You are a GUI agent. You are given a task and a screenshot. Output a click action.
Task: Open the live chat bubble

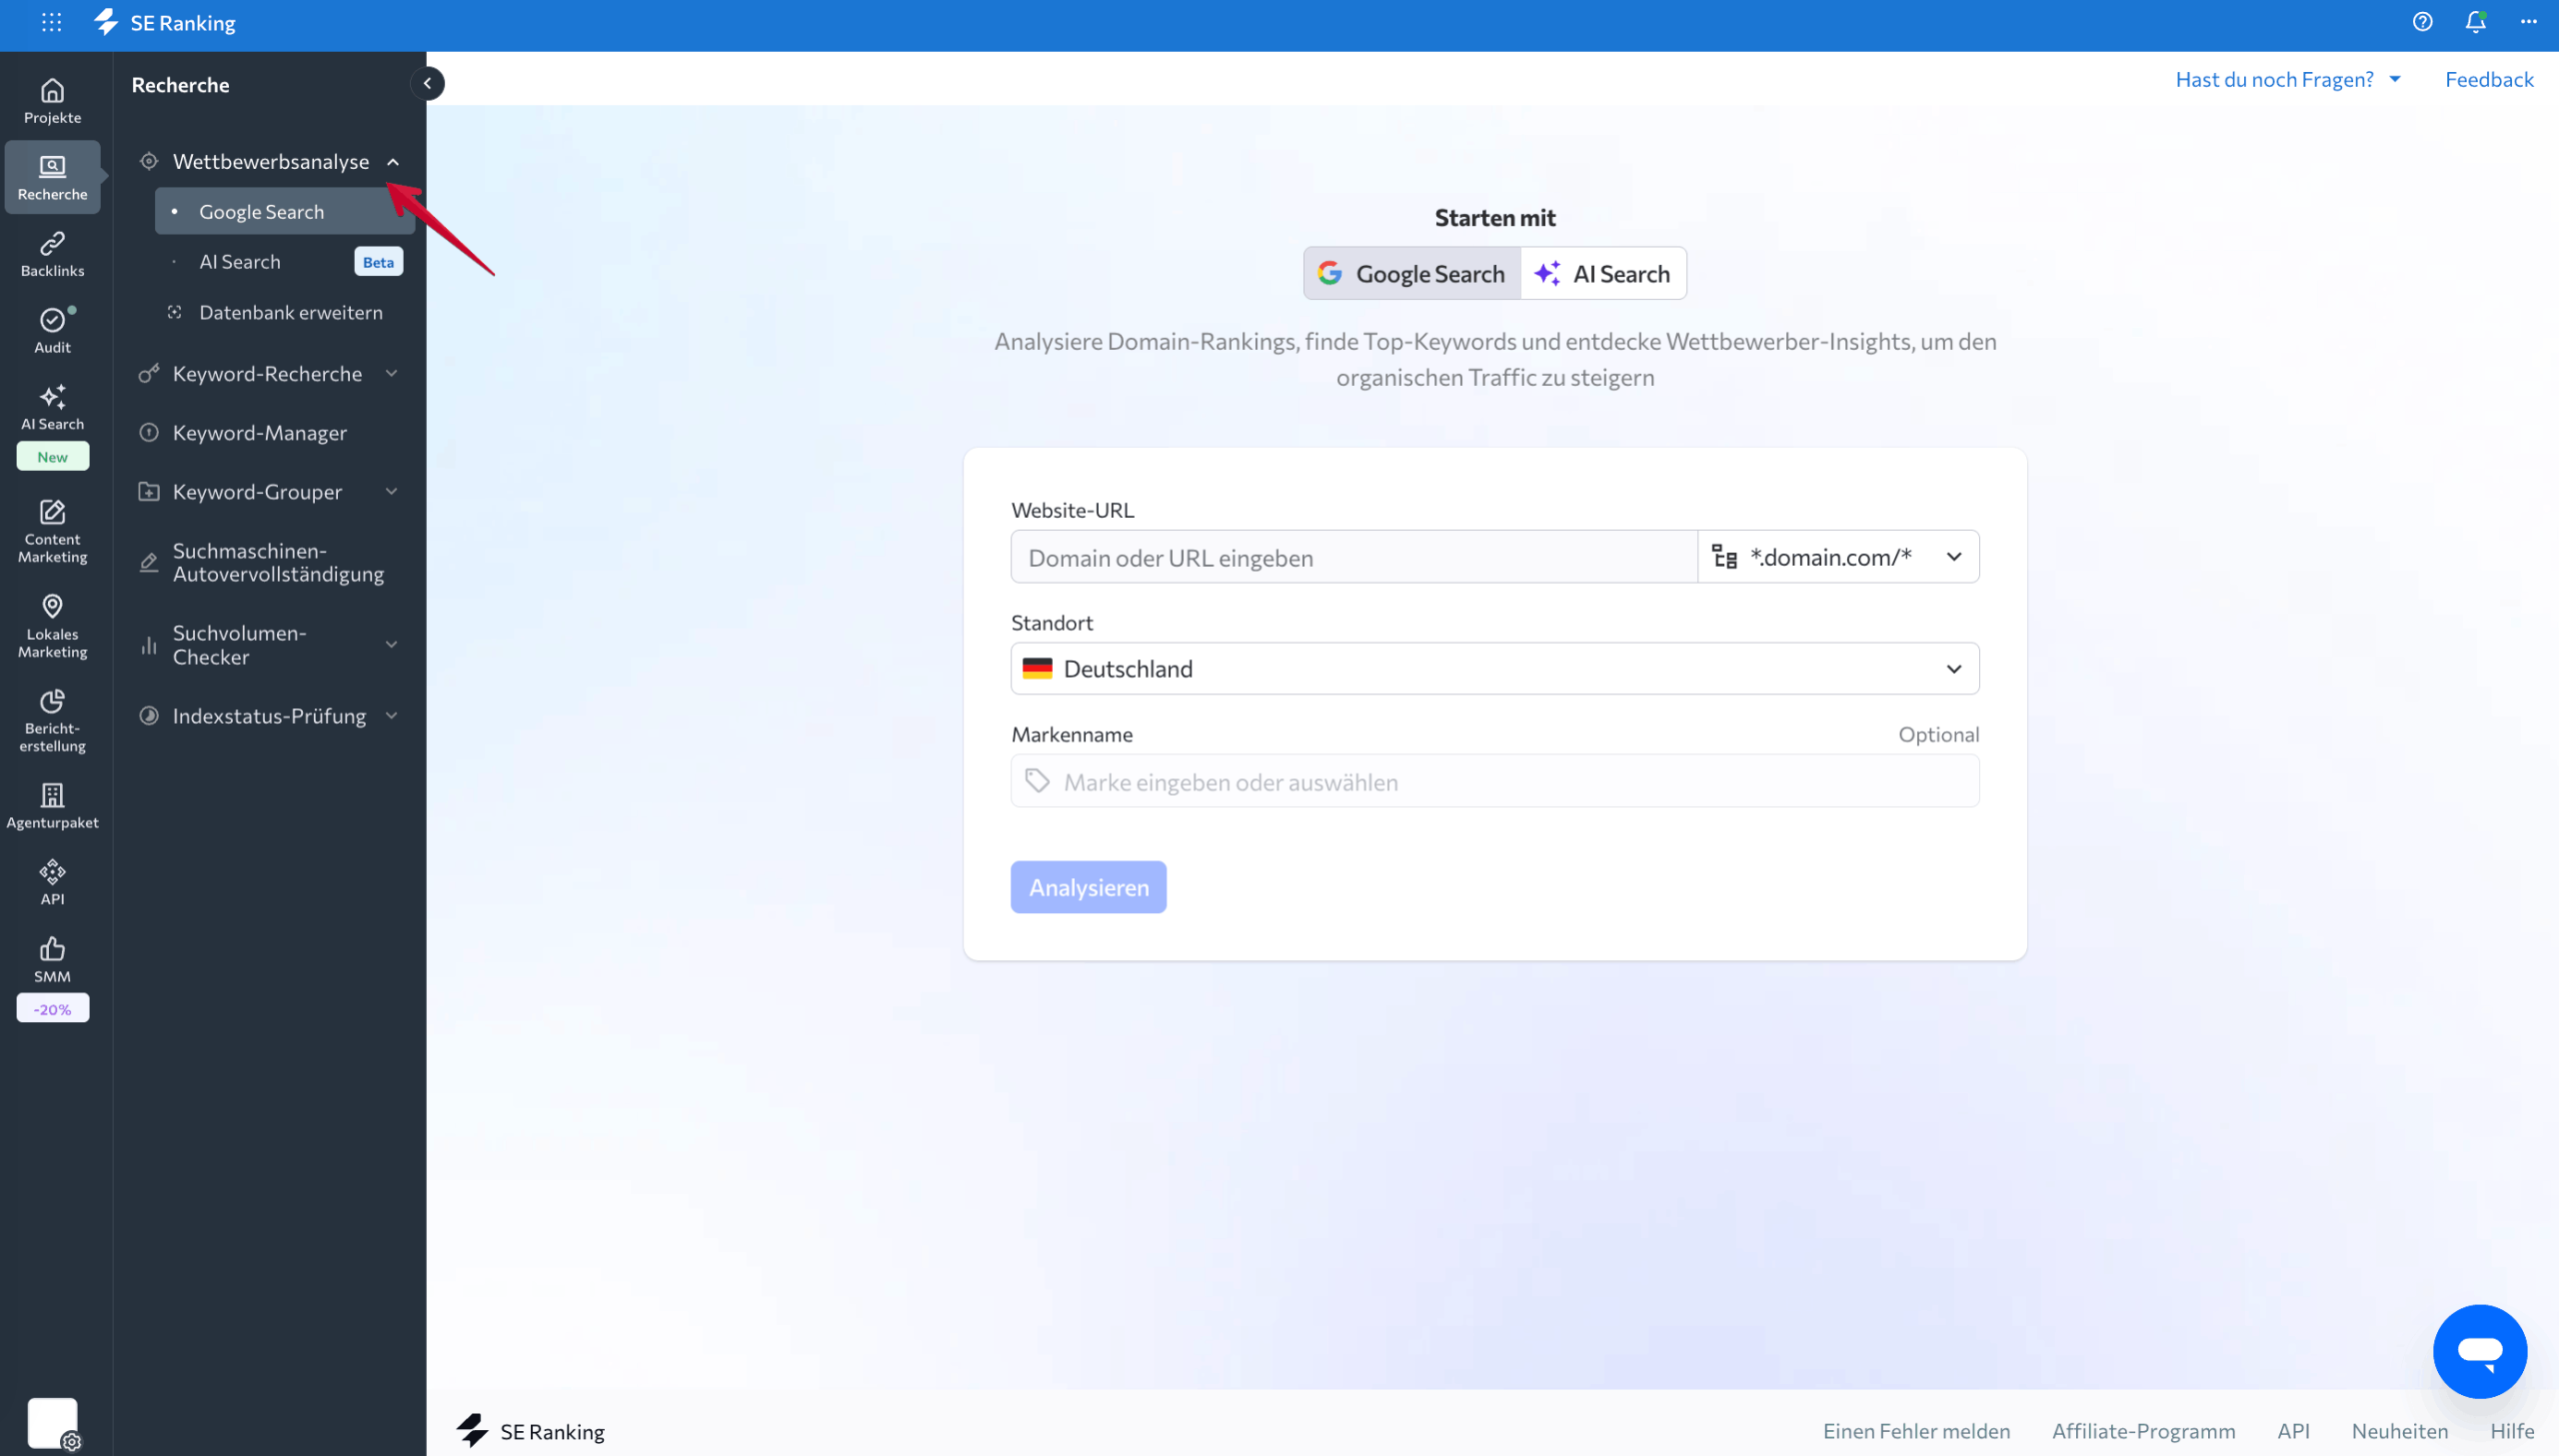[x=2479, y=1351]
